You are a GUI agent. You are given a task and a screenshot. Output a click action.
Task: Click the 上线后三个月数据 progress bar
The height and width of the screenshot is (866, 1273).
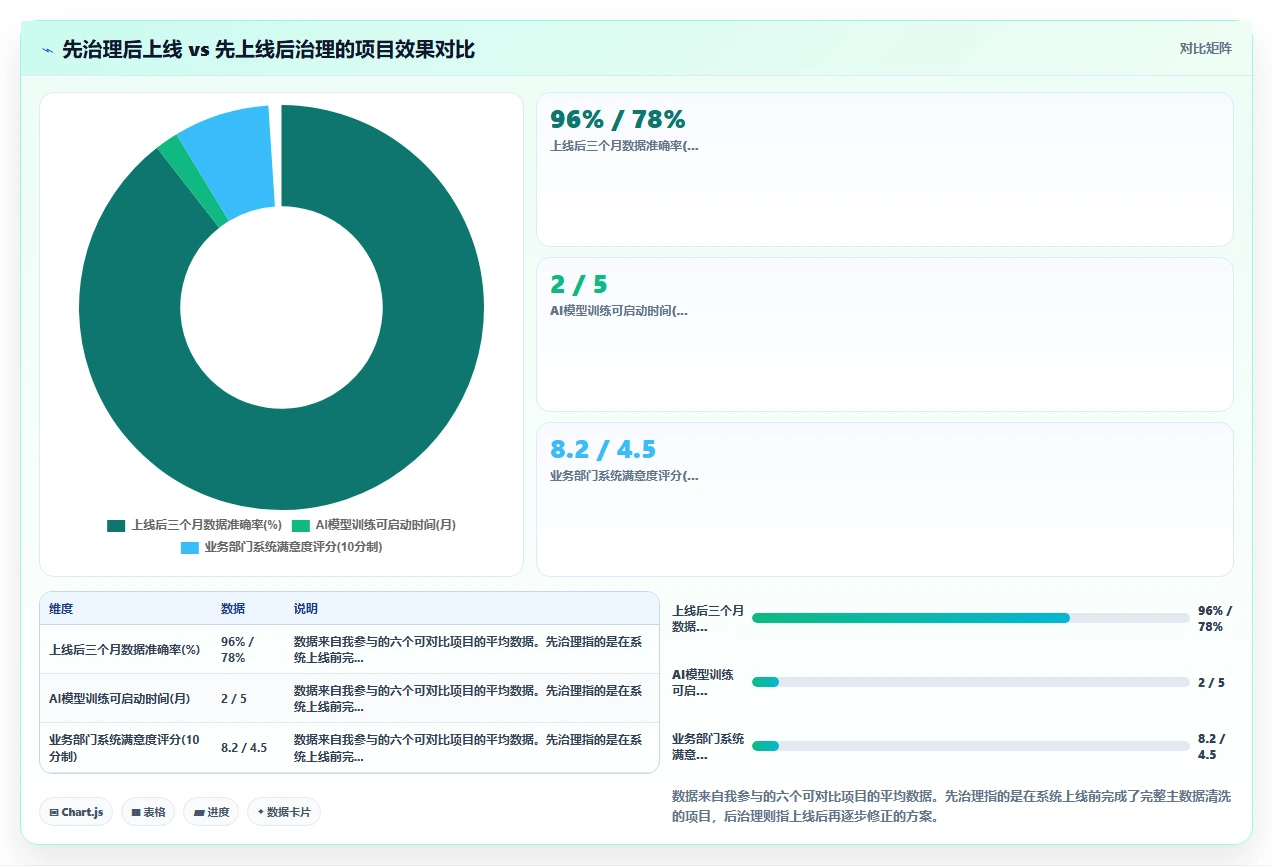click(x=970, y=618)
